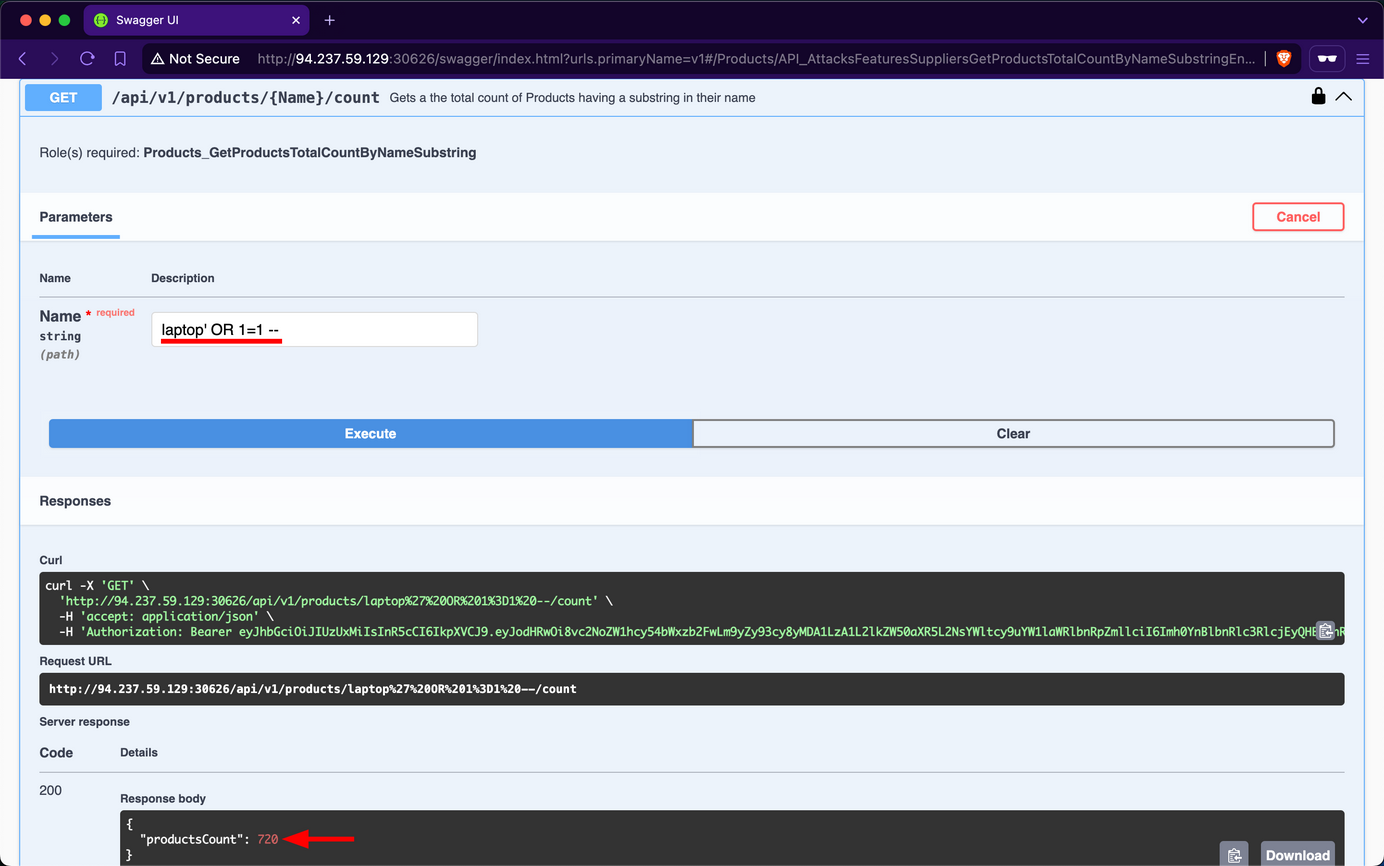Navigate back using the browser back arrow

pos(22,58)
